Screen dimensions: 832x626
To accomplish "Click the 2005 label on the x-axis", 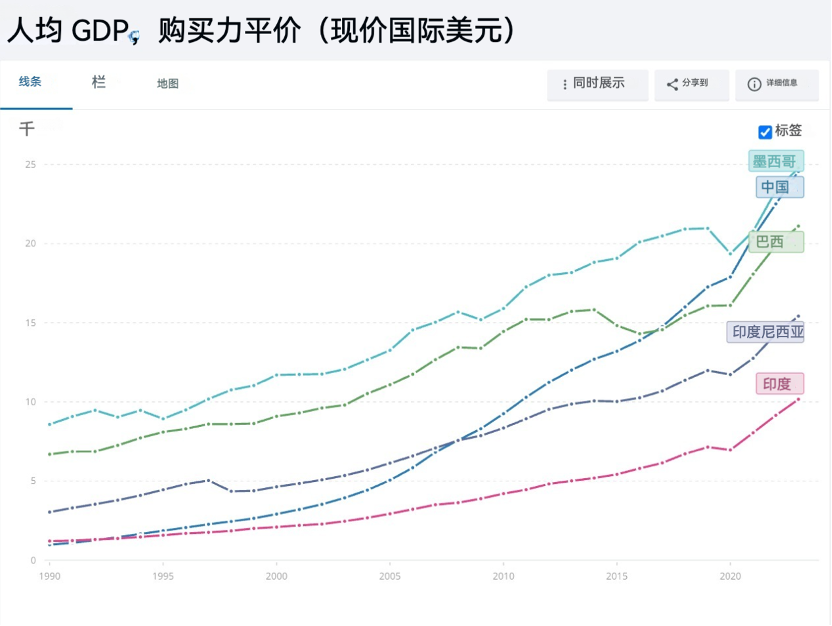I will click(x=390, y=576).
